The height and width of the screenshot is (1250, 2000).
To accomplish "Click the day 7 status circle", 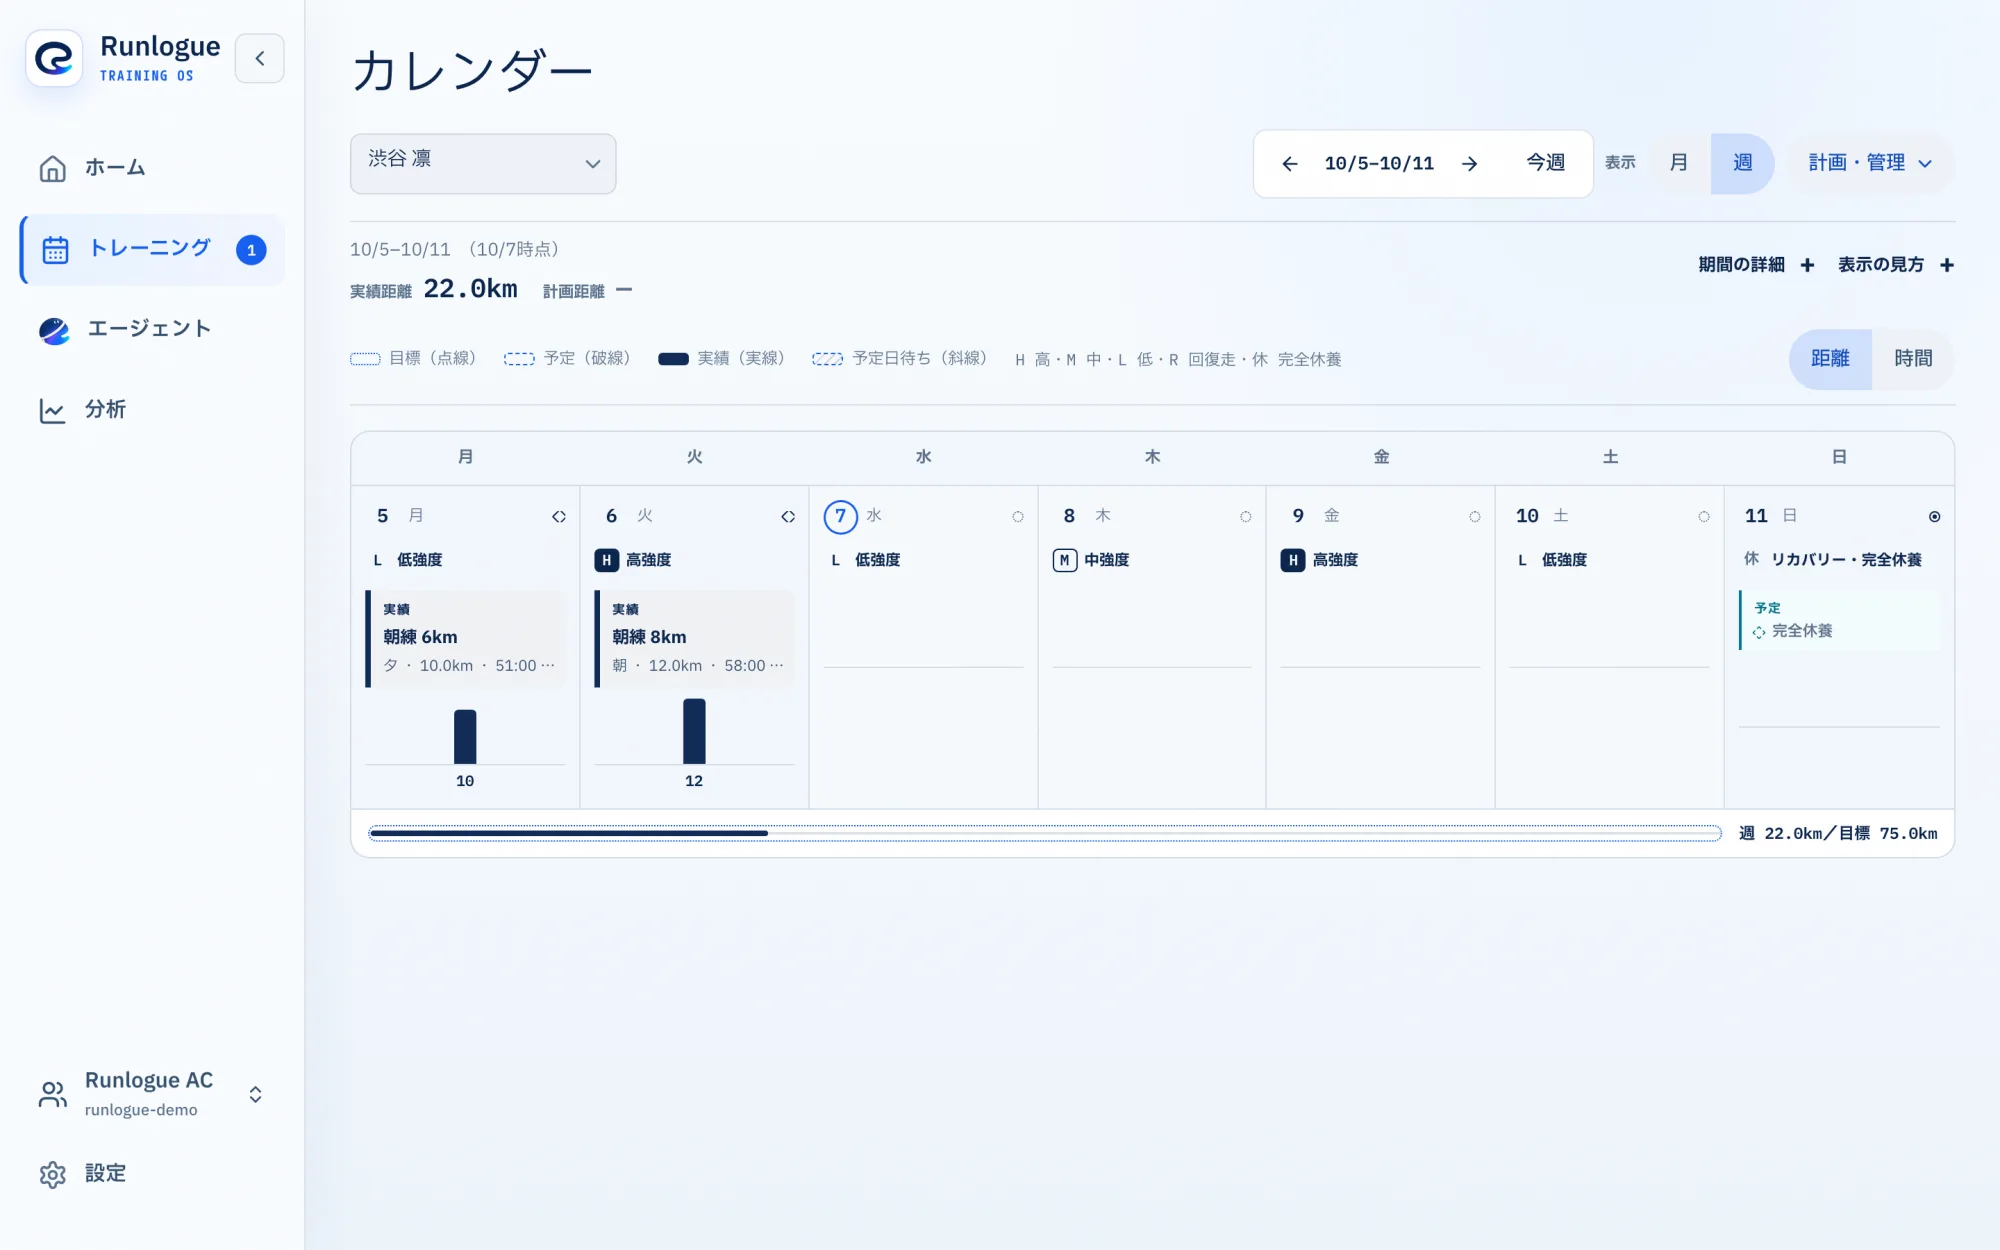I will pyautogui.click(x=1017, y=517).
